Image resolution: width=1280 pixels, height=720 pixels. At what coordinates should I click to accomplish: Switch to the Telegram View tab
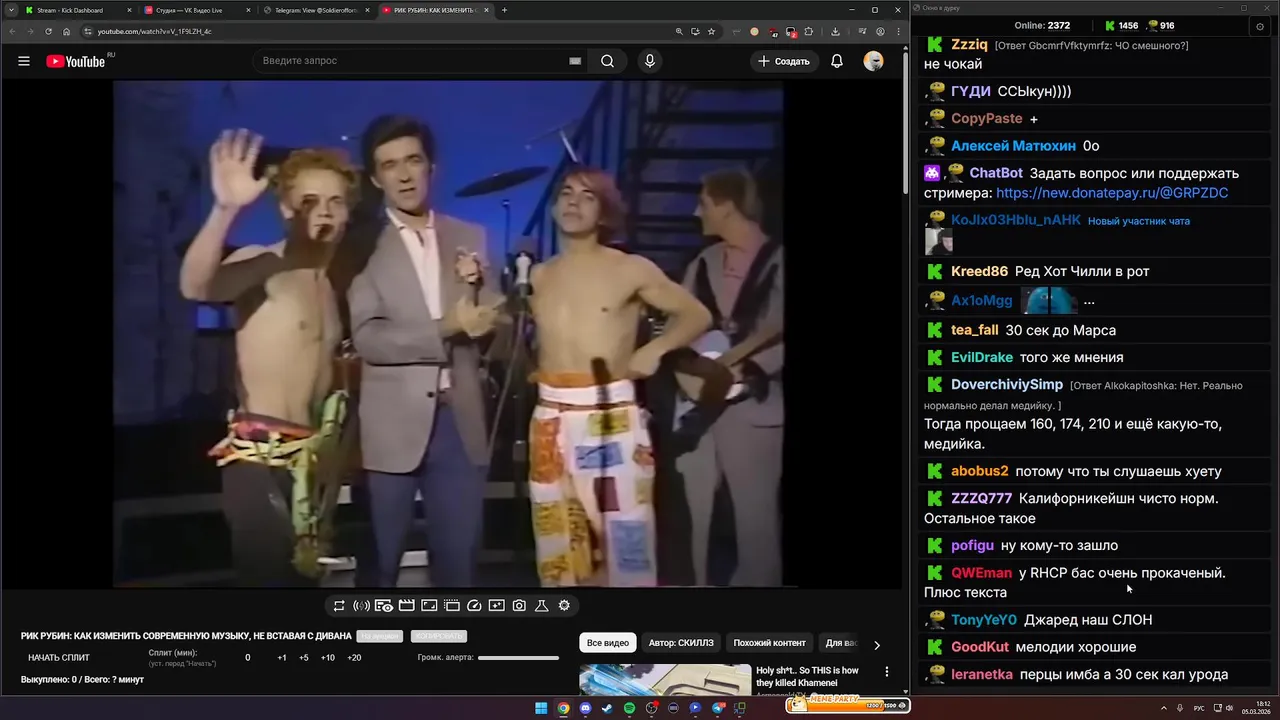tap(316, 10)
